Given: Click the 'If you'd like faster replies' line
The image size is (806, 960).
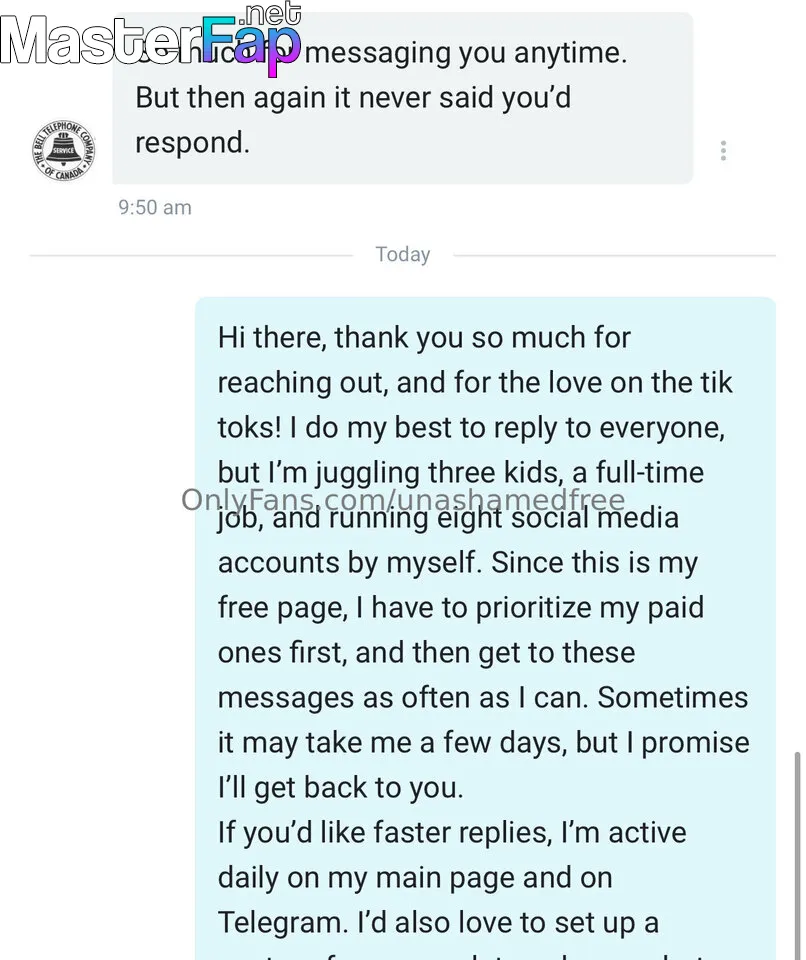Looking at the screenshot, I should [x=452, y=832].
